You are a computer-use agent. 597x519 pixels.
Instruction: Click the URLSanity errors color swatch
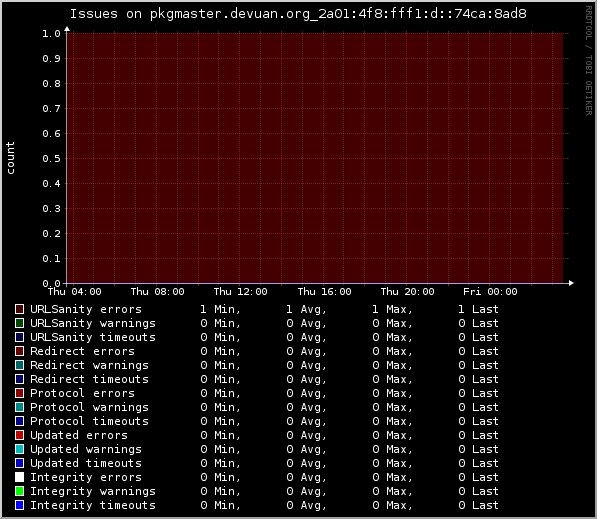click(x=19, y=309)
